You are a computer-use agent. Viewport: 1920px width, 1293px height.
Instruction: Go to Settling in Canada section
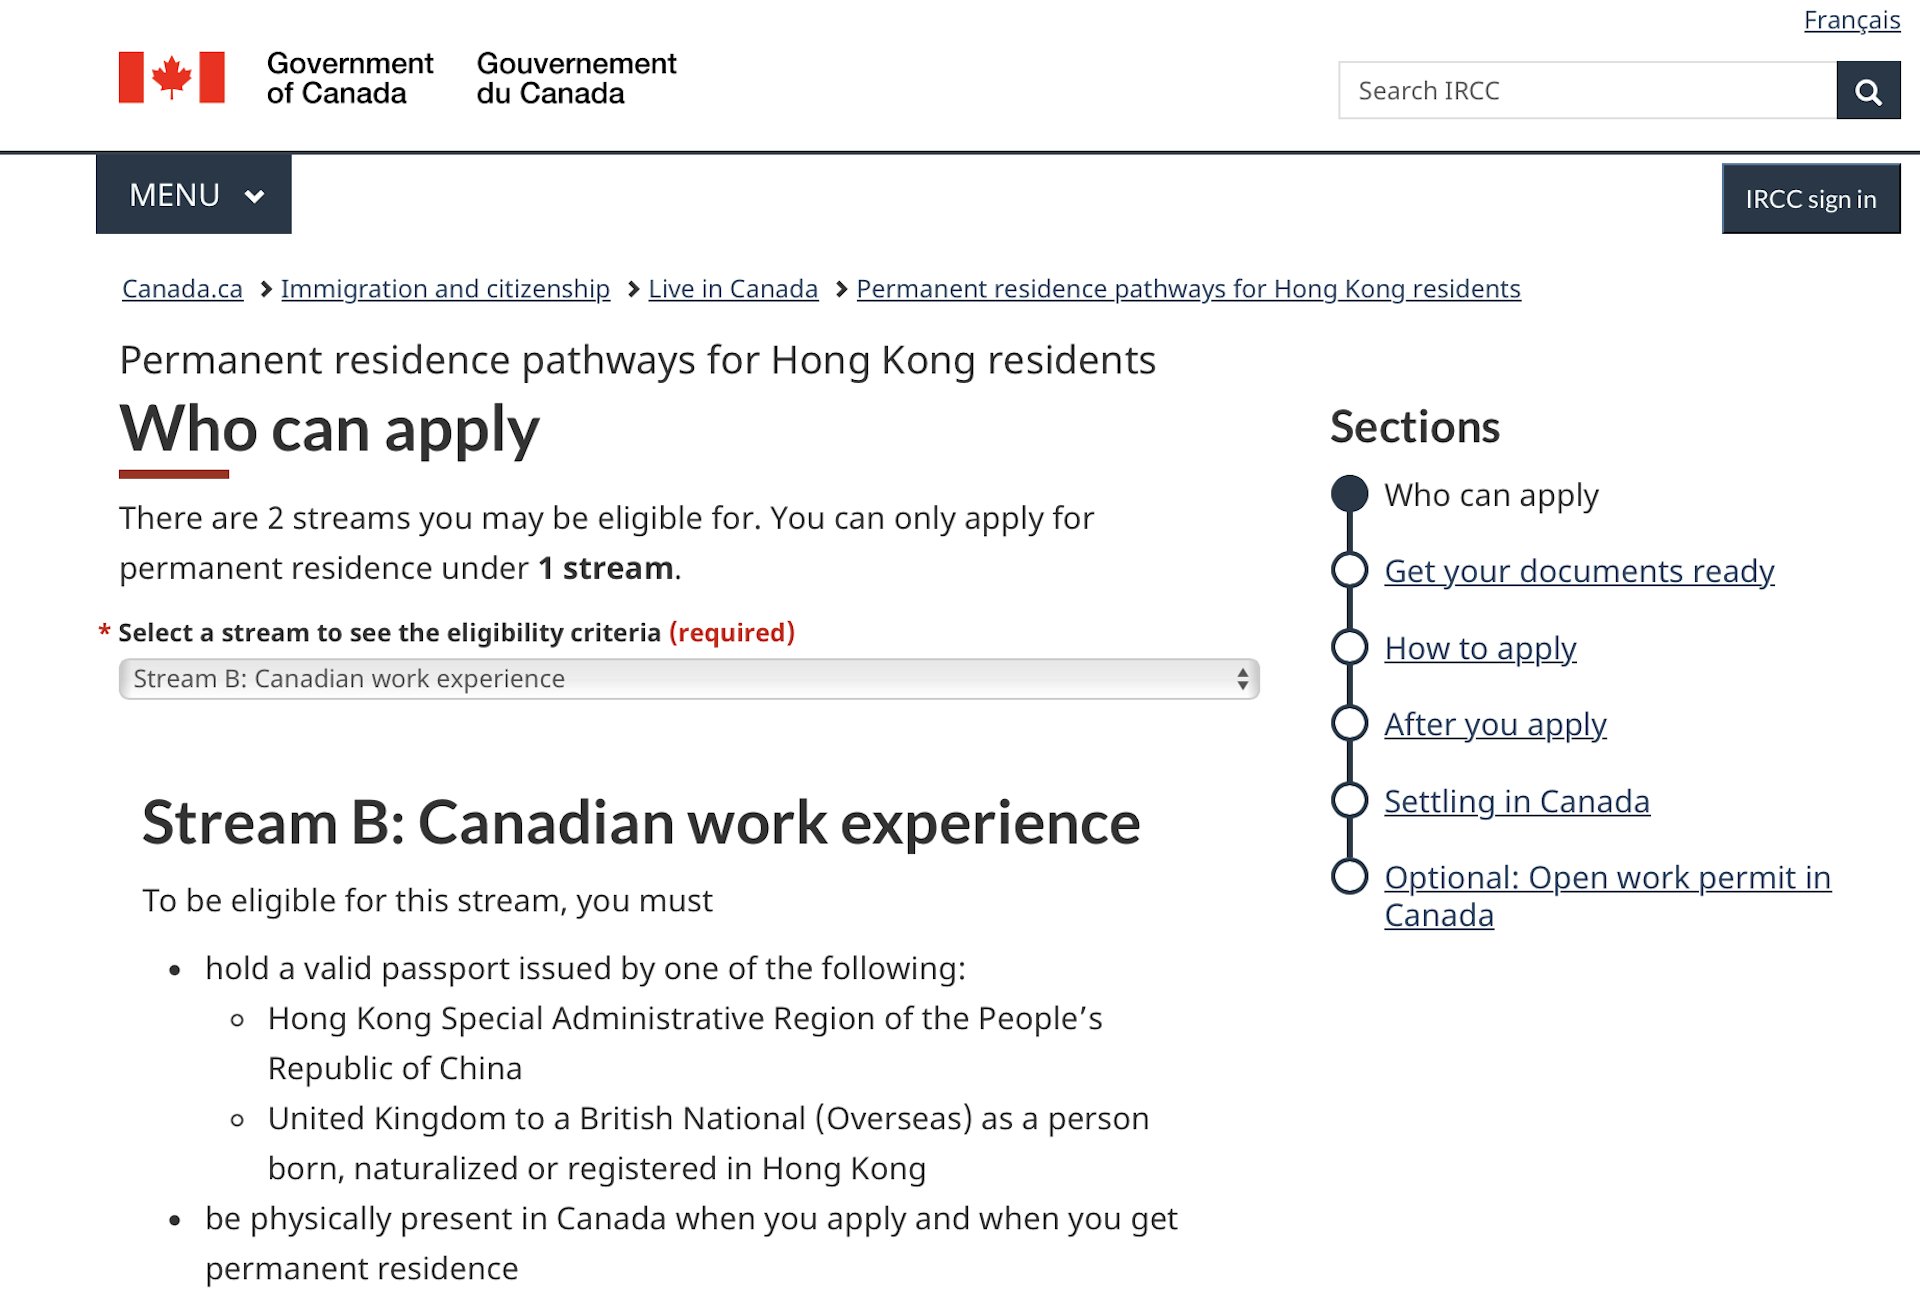point(1516,802)
